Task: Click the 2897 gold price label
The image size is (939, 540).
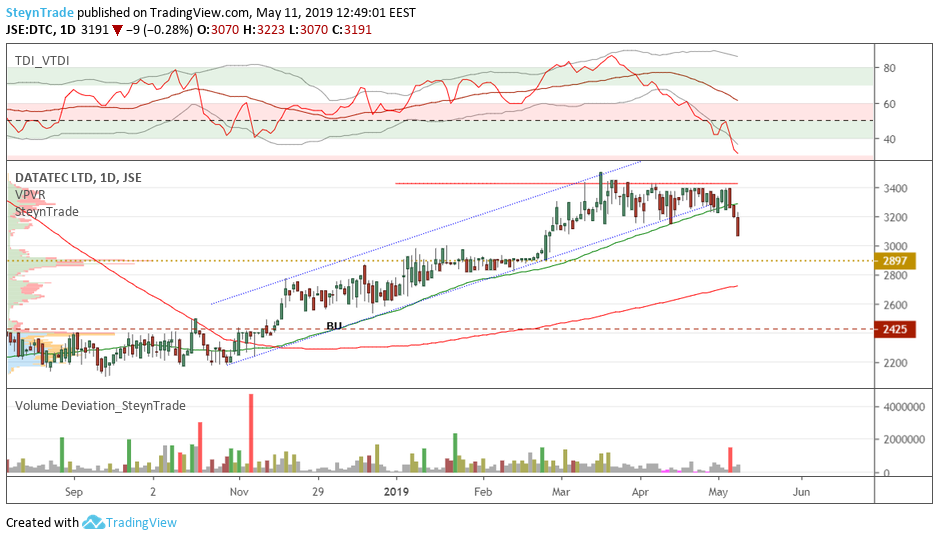Action: click(x=895, y=261)
